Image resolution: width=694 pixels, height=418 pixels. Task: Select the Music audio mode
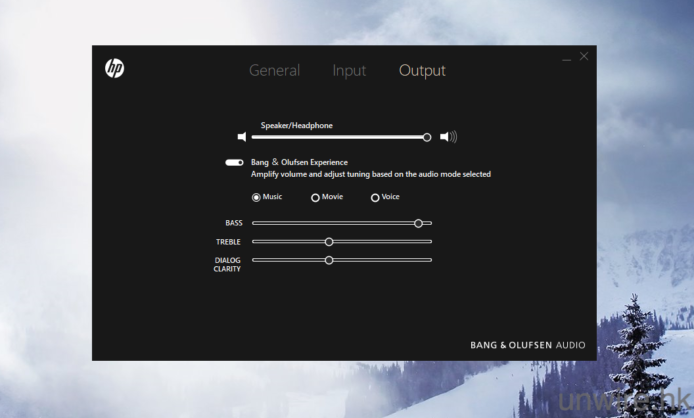pyautogui.click(x=256, y=197)
